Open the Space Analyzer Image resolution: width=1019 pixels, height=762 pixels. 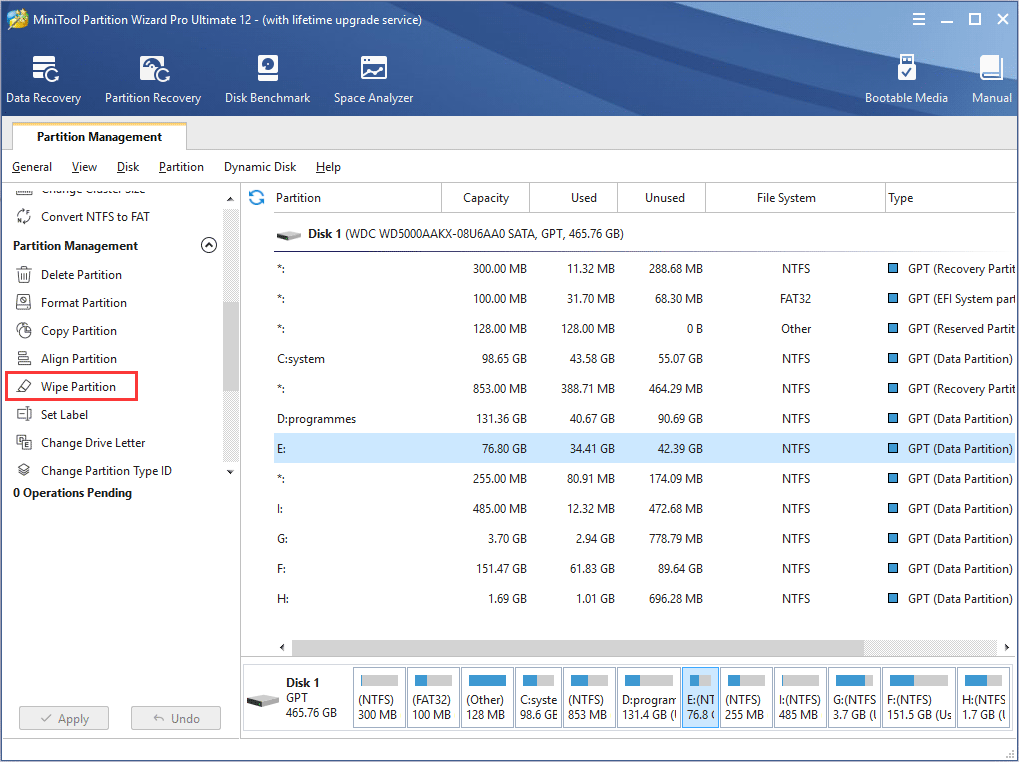pos(372,78)
